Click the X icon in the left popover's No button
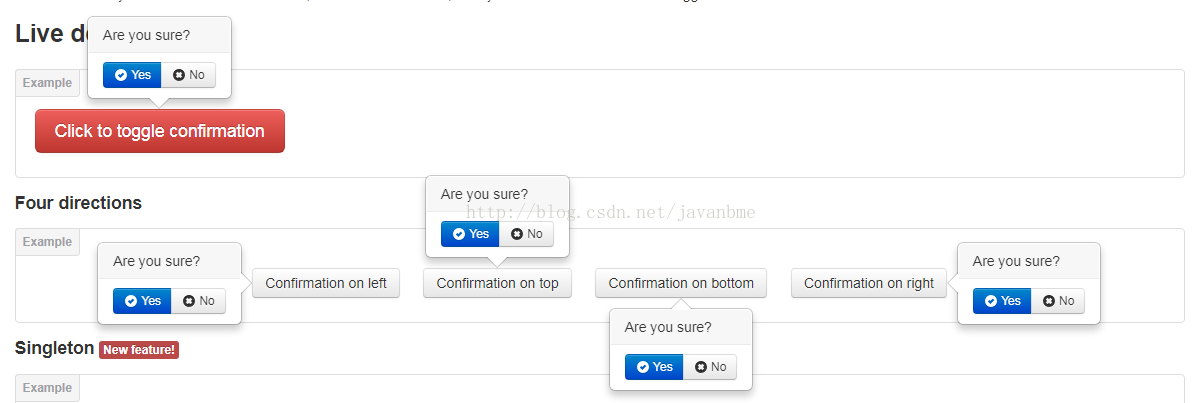 [189, 301]
